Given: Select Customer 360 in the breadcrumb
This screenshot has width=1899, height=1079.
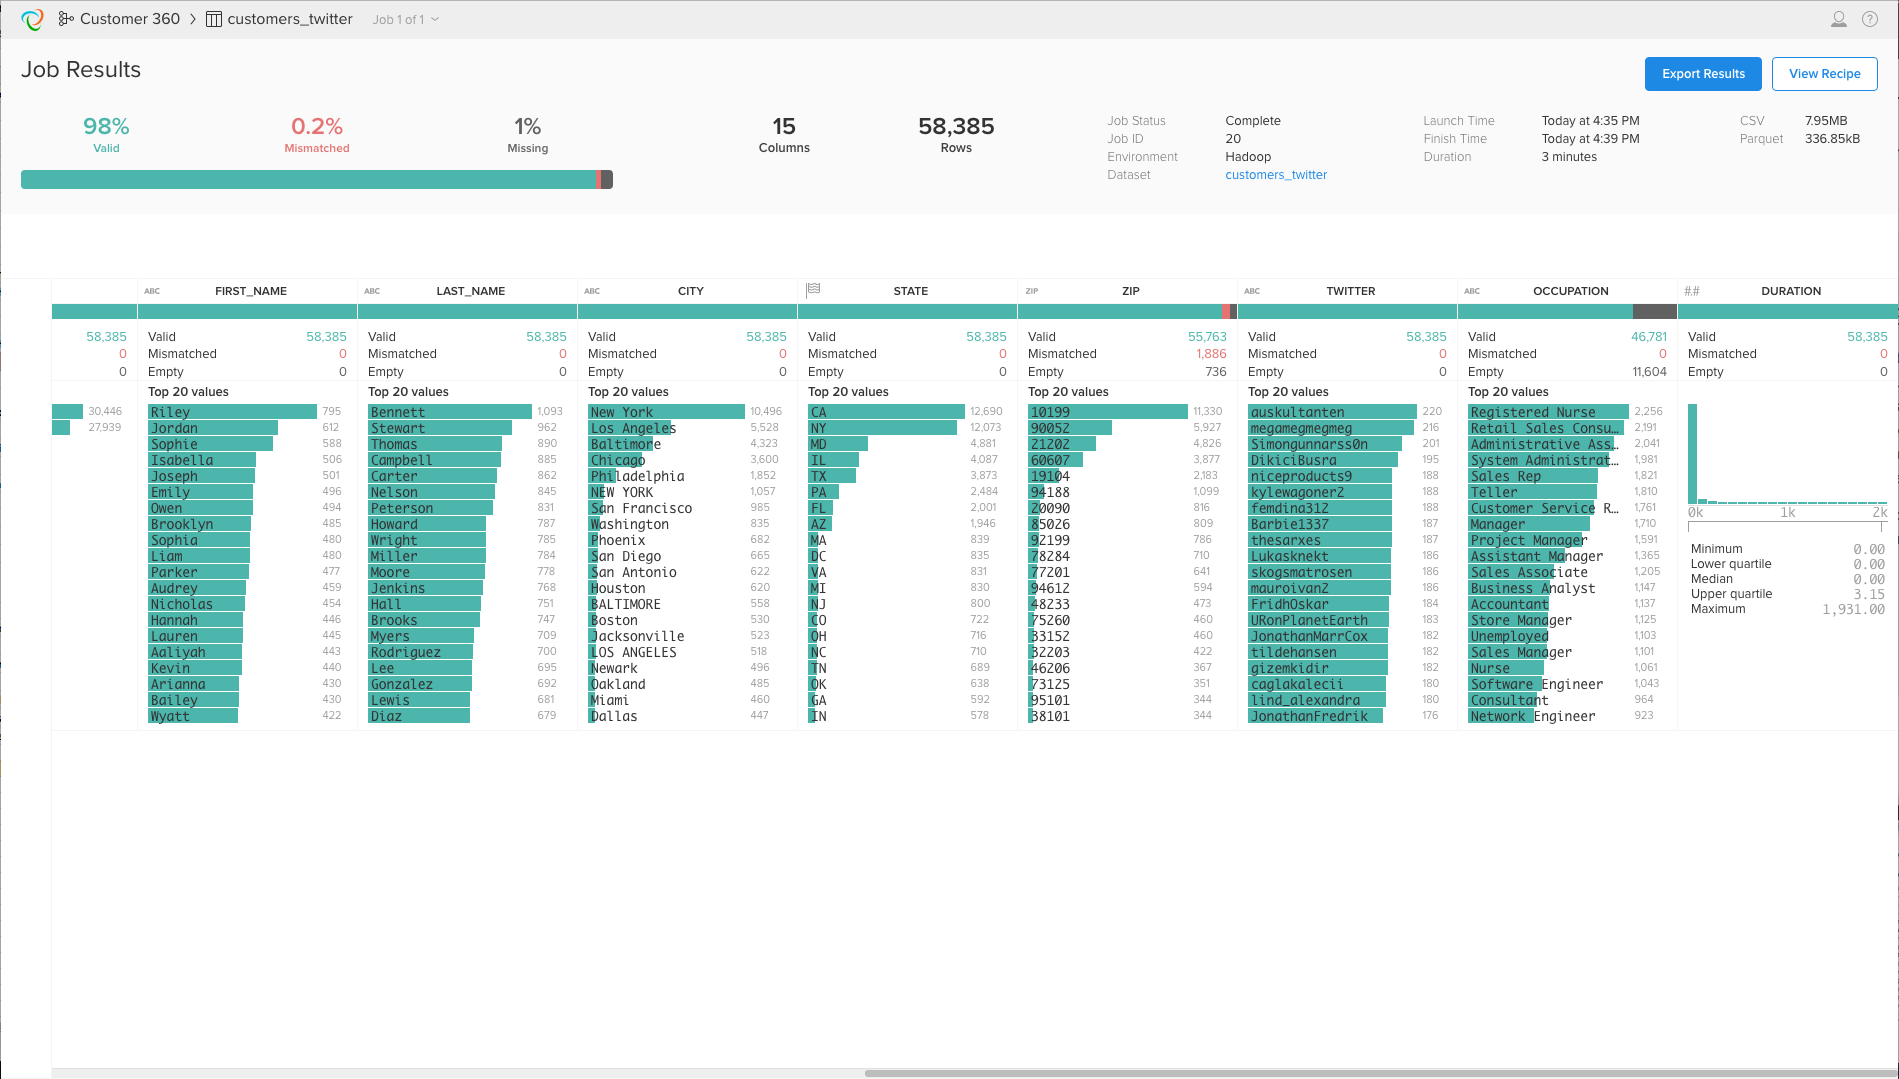Looking at the screenshot, I should click(x=130, y=18).
